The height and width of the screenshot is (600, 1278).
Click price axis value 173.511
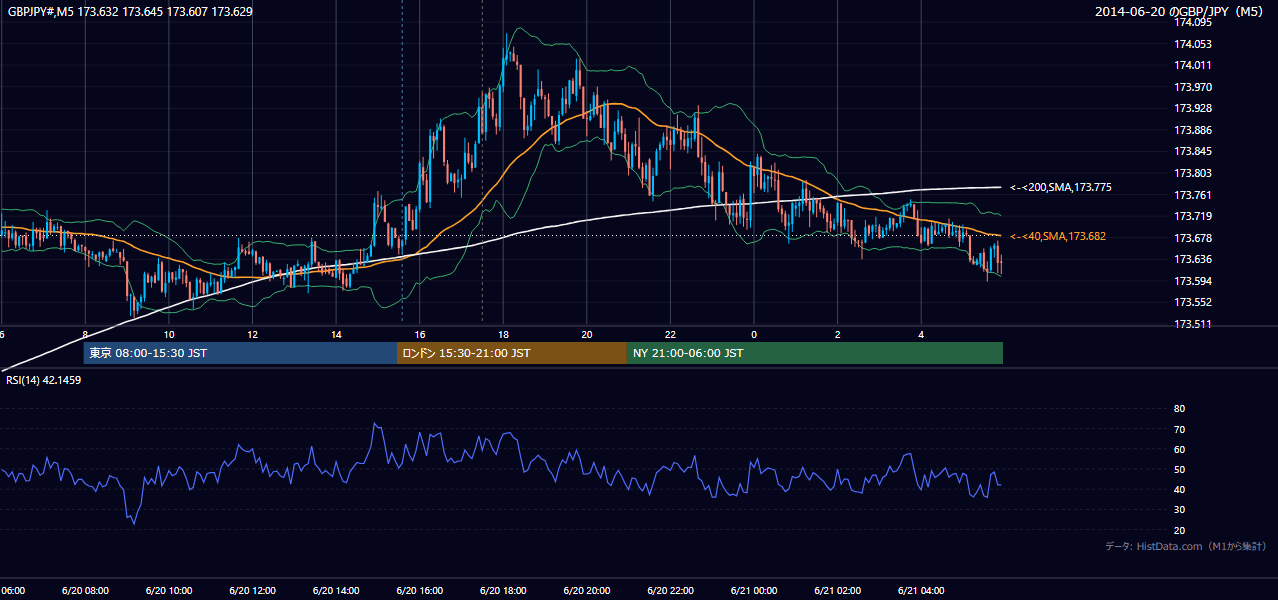[x=1192, y=324]
